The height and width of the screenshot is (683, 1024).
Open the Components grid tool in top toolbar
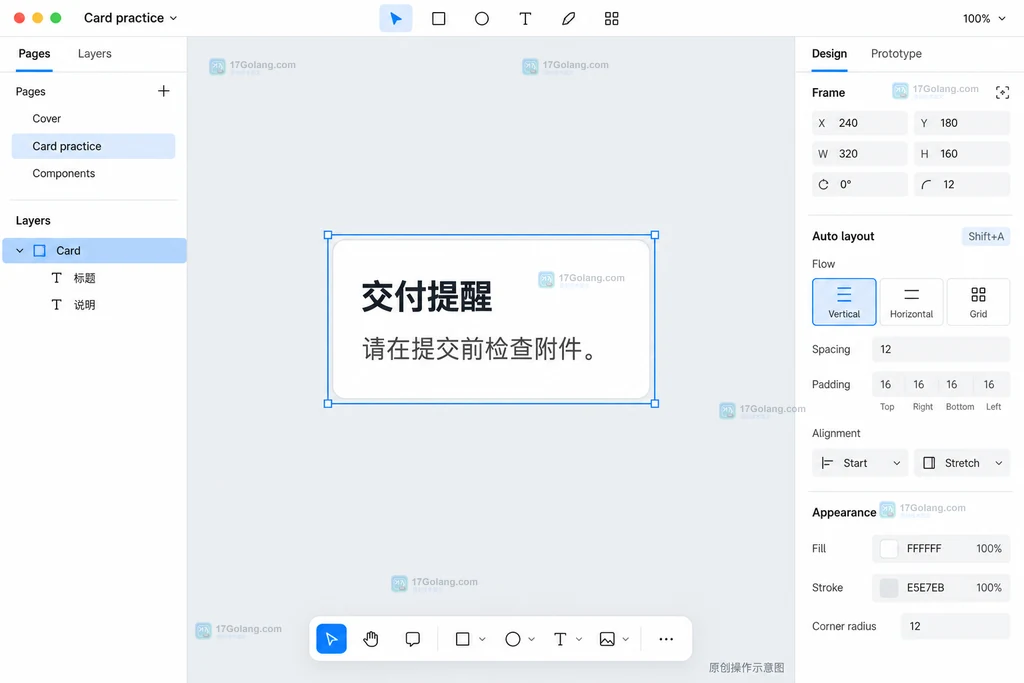(611, 18)
